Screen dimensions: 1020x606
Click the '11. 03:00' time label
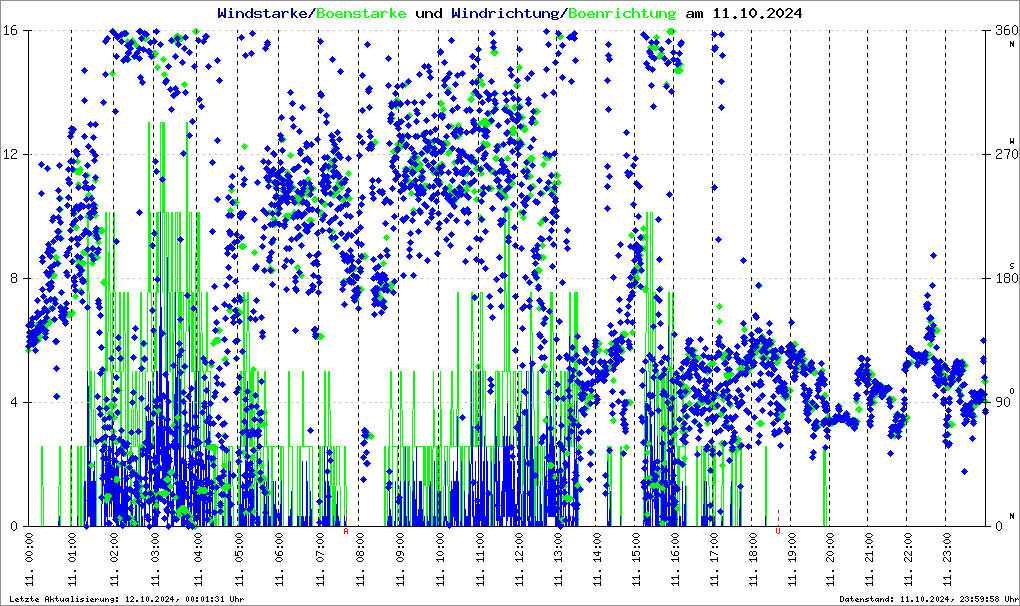coord(155,560)
